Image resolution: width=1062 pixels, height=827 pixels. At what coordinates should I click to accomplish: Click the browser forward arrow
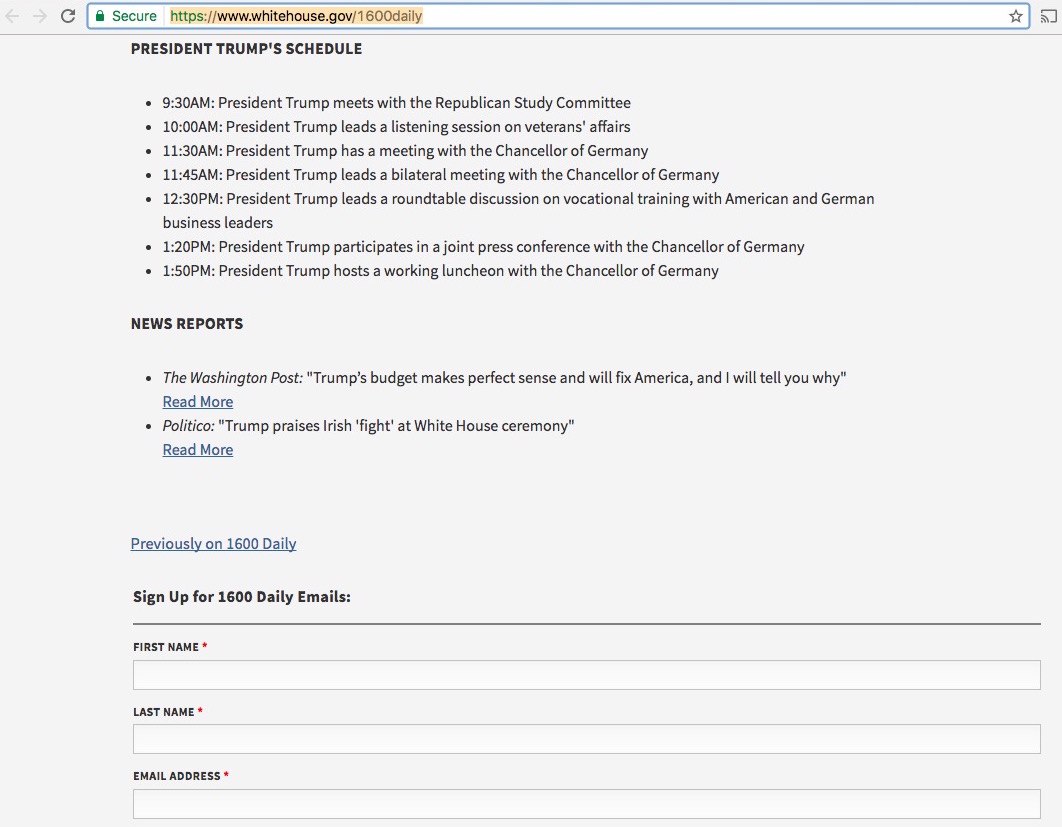40,16
